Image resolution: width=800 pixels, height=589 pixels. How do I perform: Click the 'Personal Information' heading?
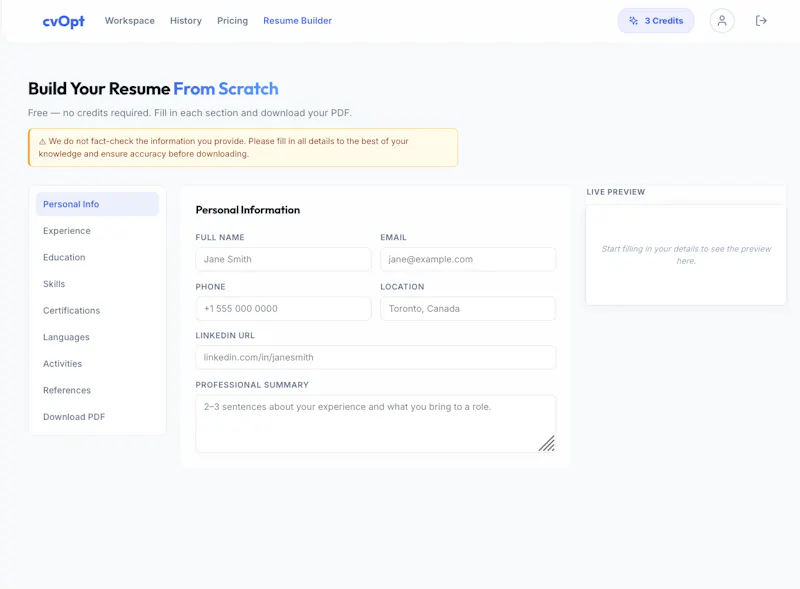click(248, 210)
